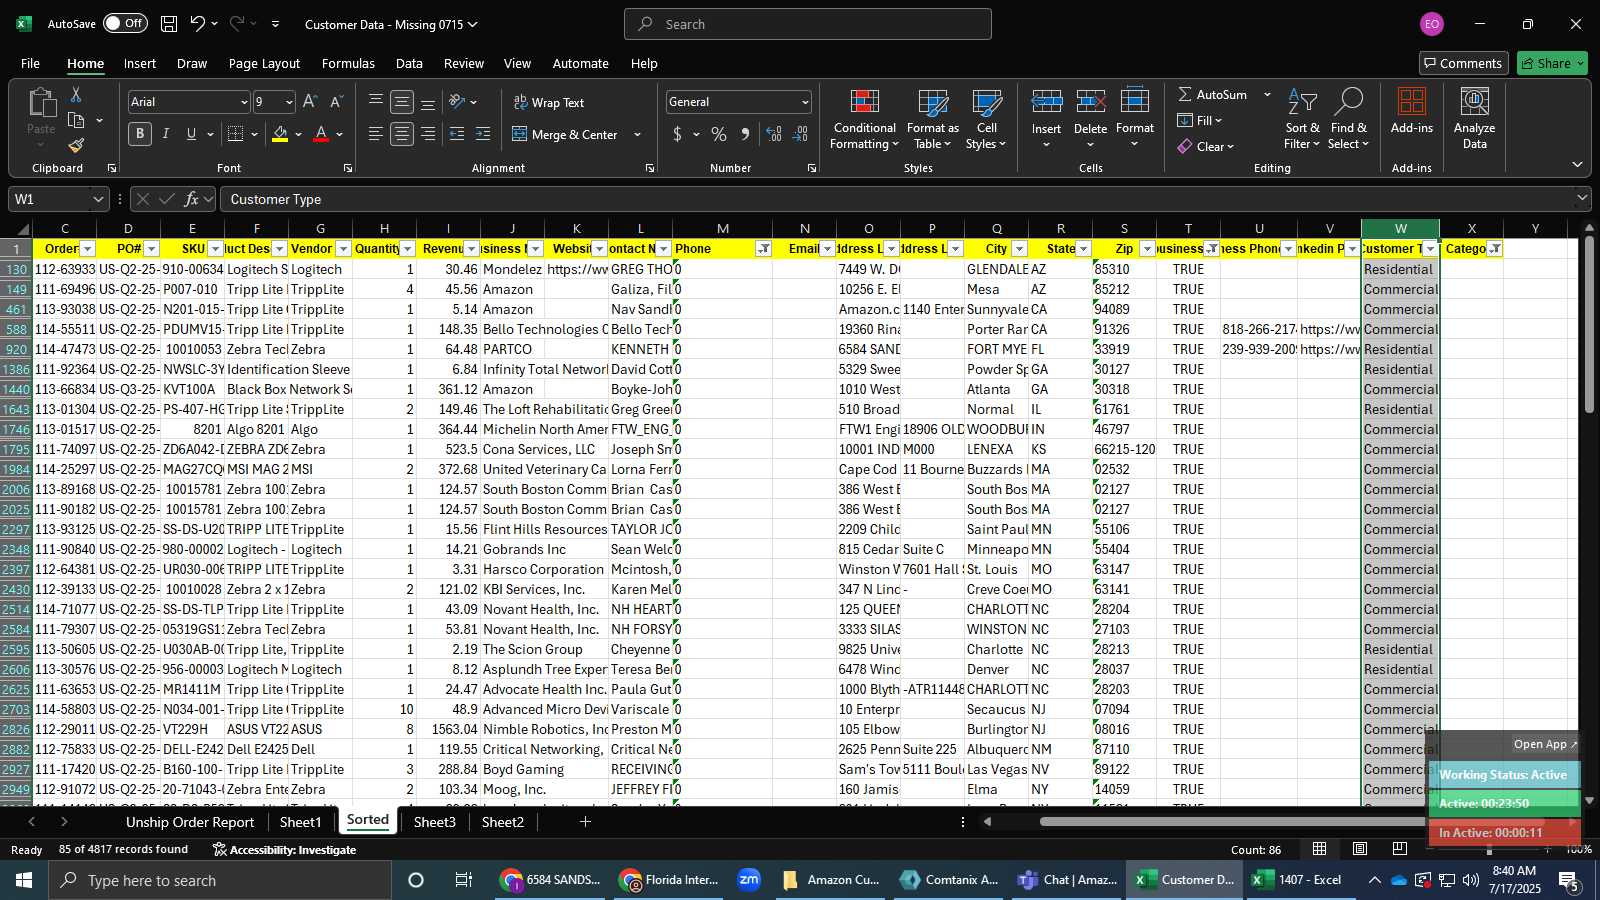The width and height of the screenshot is (1600, 900).
Task: Click Open App in the tracker overlay
Action: tap(1545, 744)
